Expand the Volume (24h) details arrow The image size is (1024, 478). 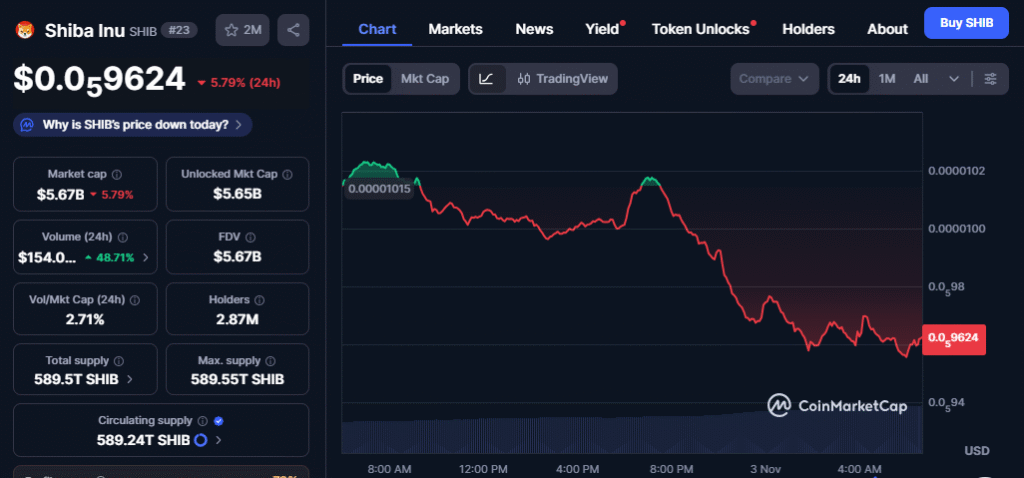(x=146, y=257)
